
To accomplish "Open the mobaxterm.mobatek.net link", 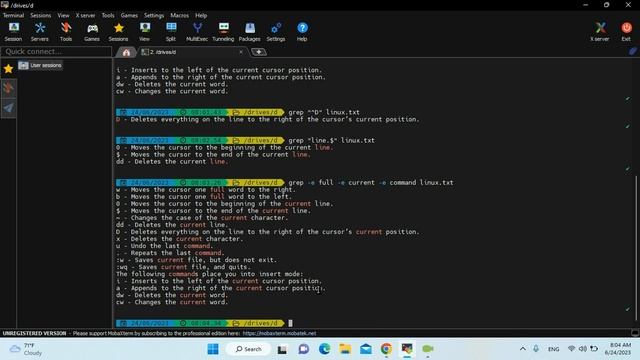I will tap(279, 333).
